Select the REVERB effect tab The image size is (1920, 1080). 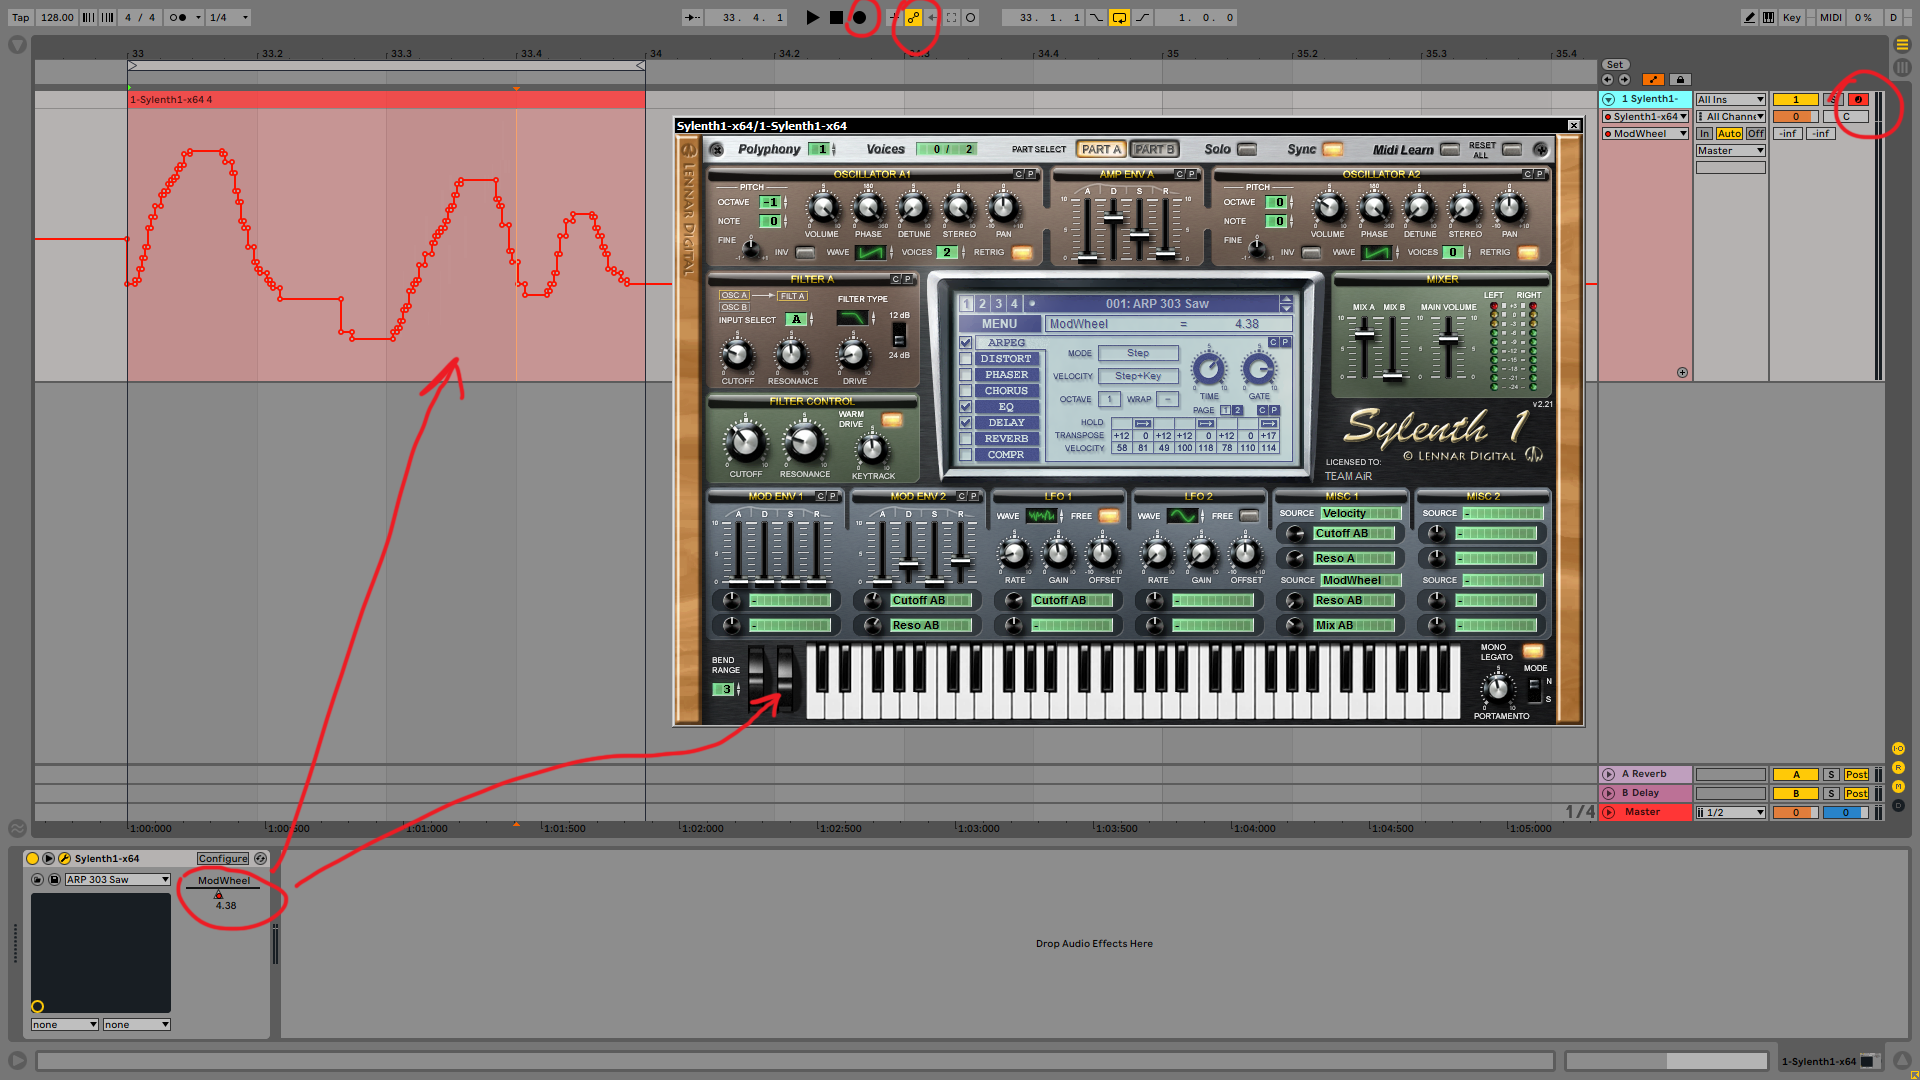coord(1006,438)
